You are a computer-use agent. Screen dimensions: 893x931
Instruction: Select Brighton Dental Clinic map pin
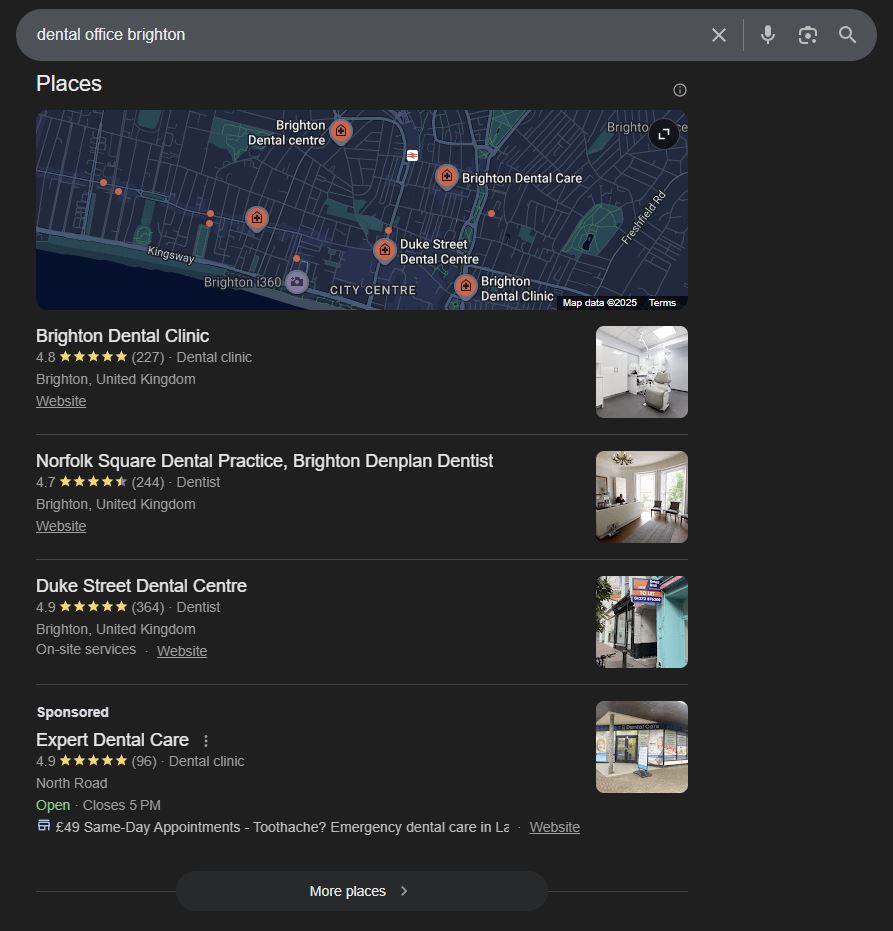(466, 287)
